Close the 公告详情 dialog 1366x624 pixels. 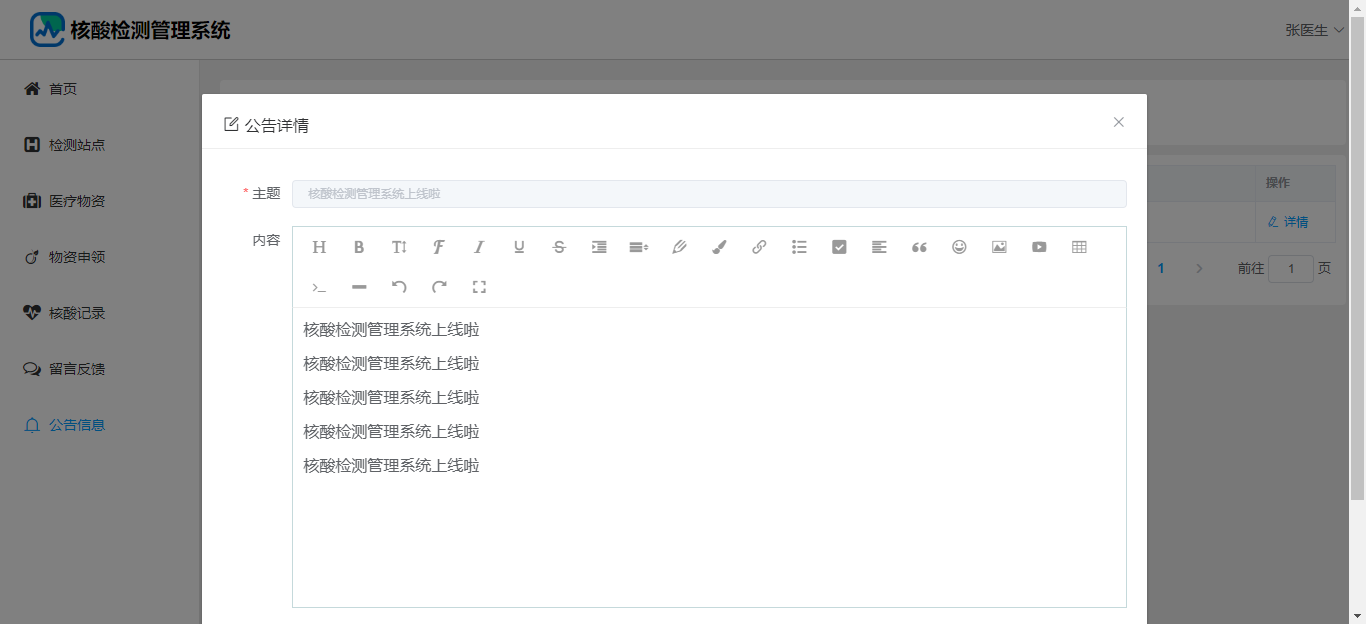point(1119,122)
